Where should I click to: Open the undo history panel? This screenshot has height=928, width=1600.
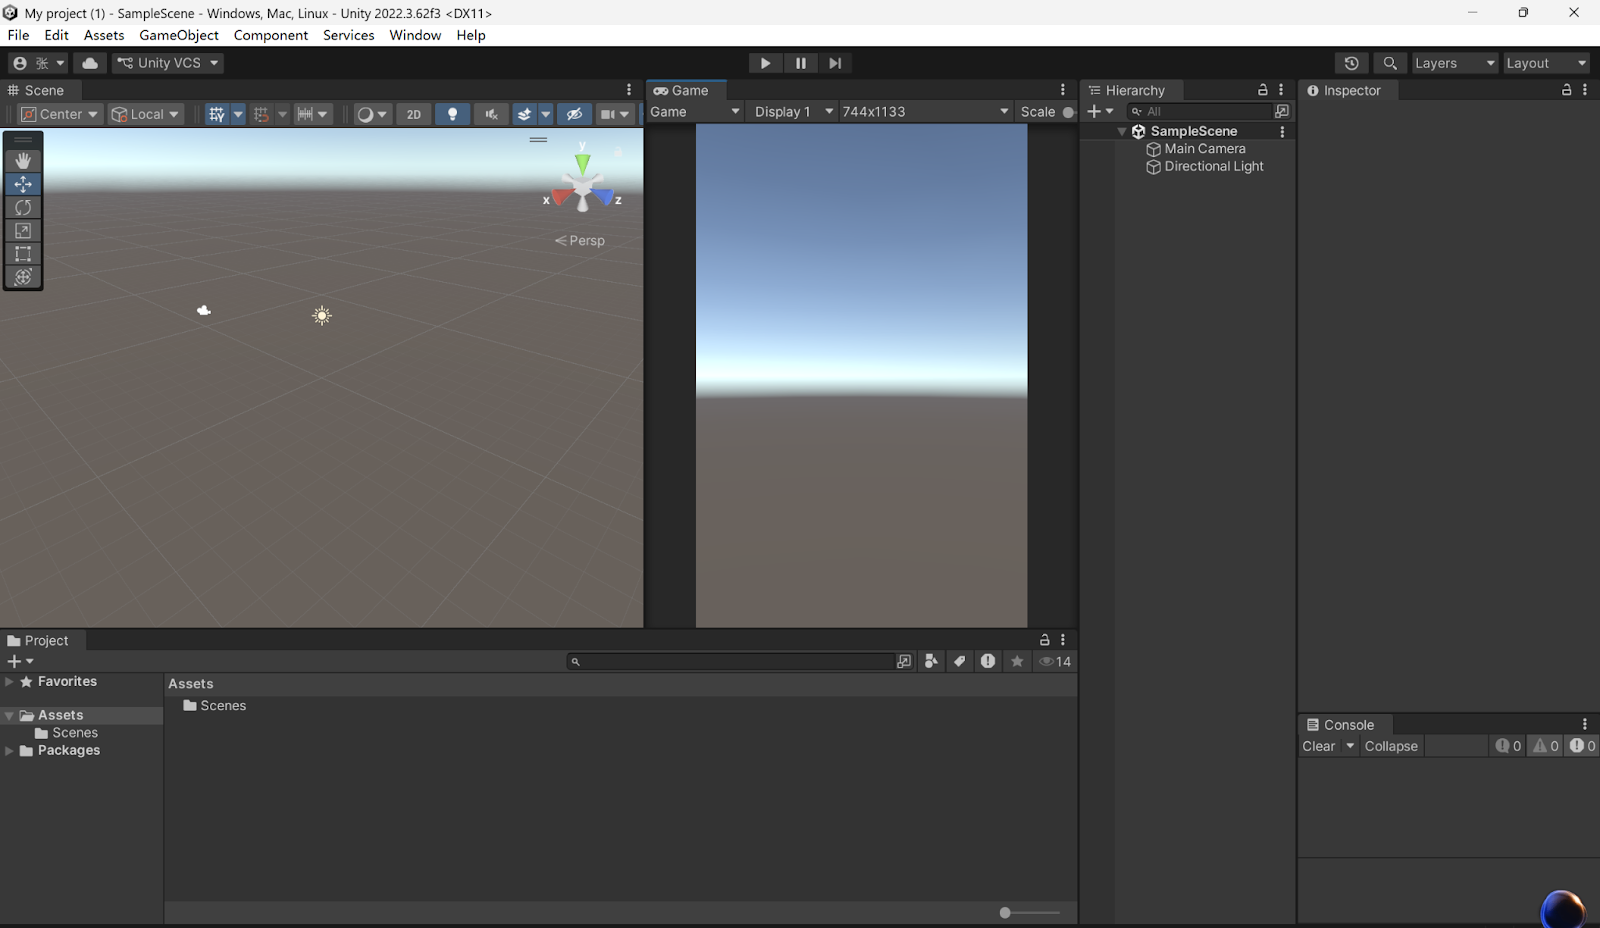point(1352,62)
